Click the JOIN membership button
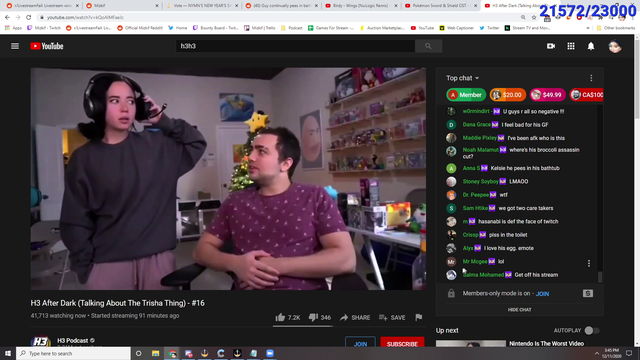The width and height of the screenshot is (640, 360). click(x=360, y=344)
